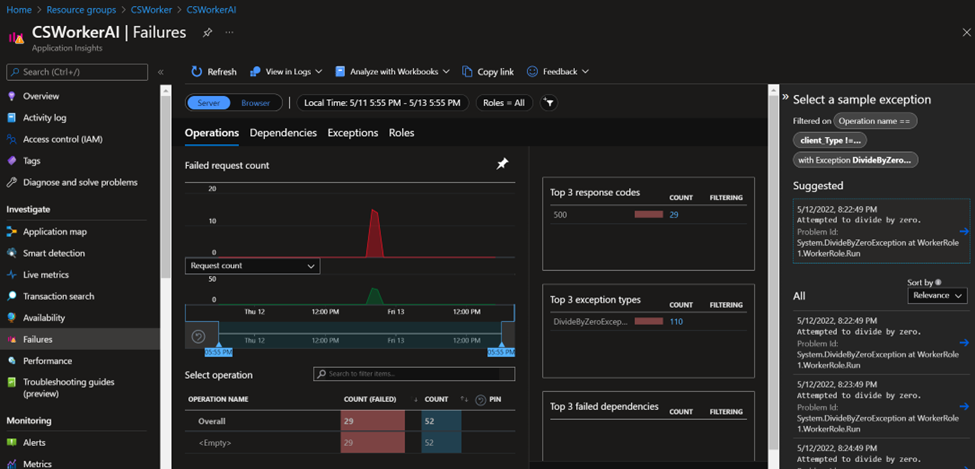The image size is (975, 469).
Task: Click right 05:55 PM range handle
Action: 501,352
